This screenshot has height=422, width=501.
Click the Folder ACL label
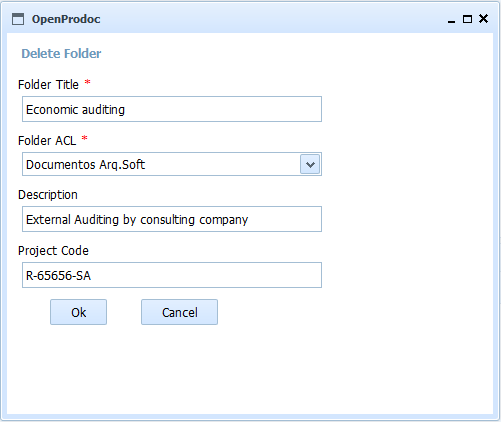[47, 141]
